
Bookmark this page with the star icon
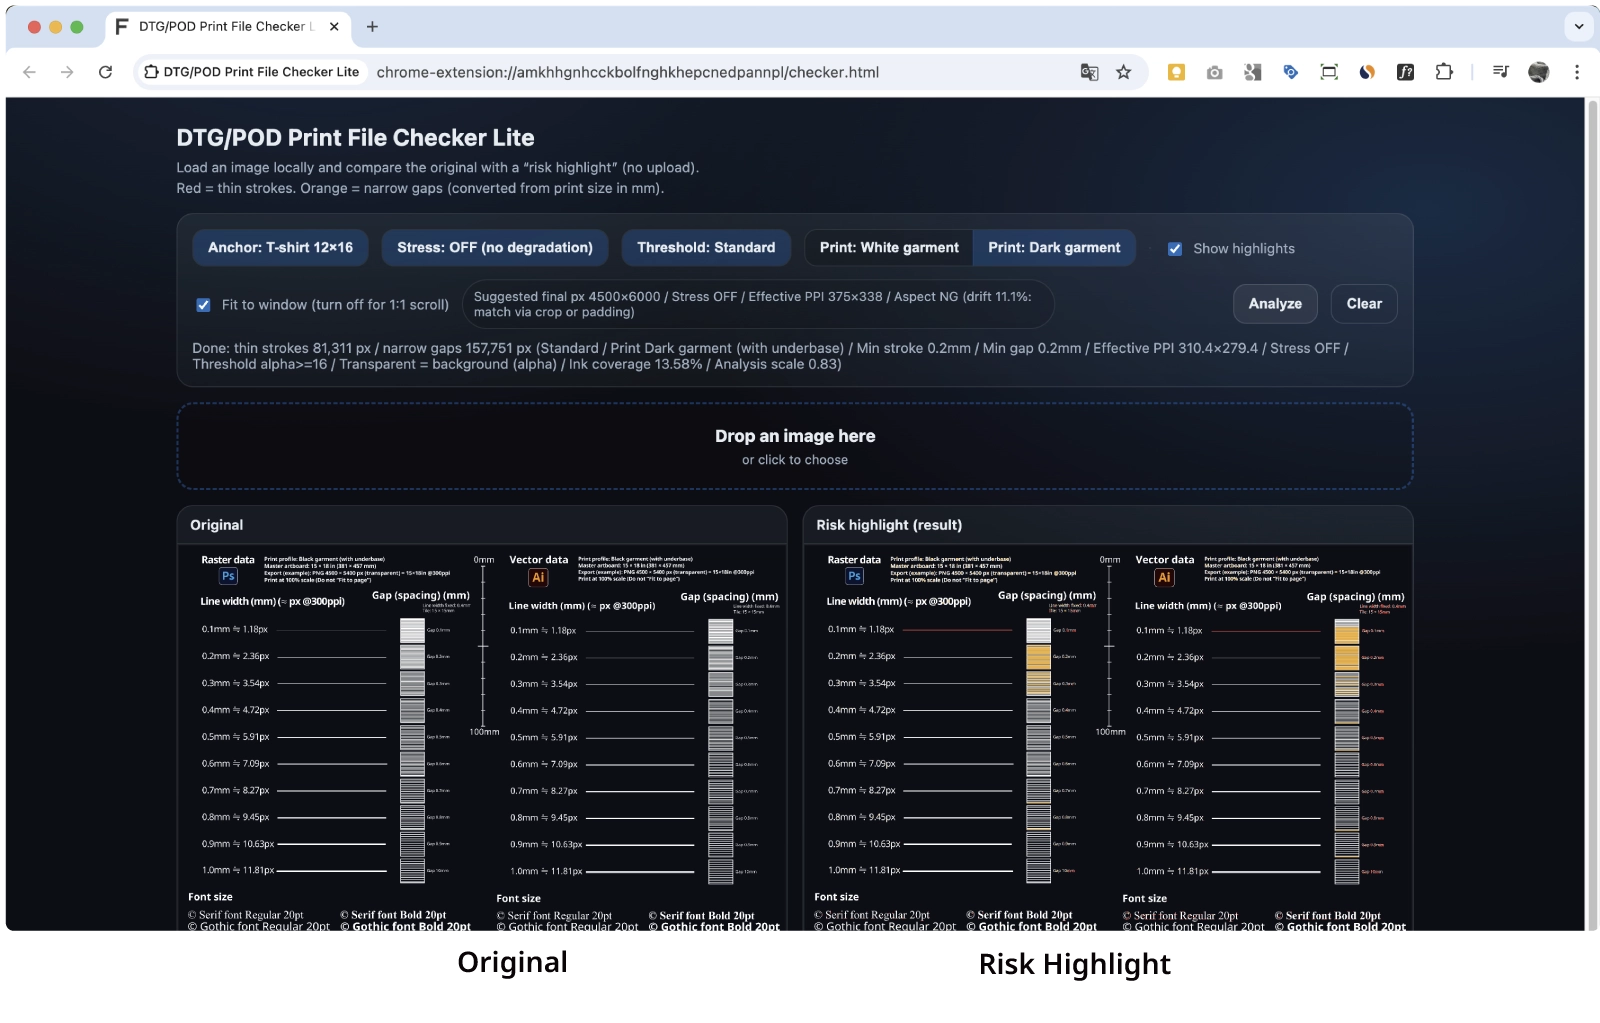coord(1124,72)
